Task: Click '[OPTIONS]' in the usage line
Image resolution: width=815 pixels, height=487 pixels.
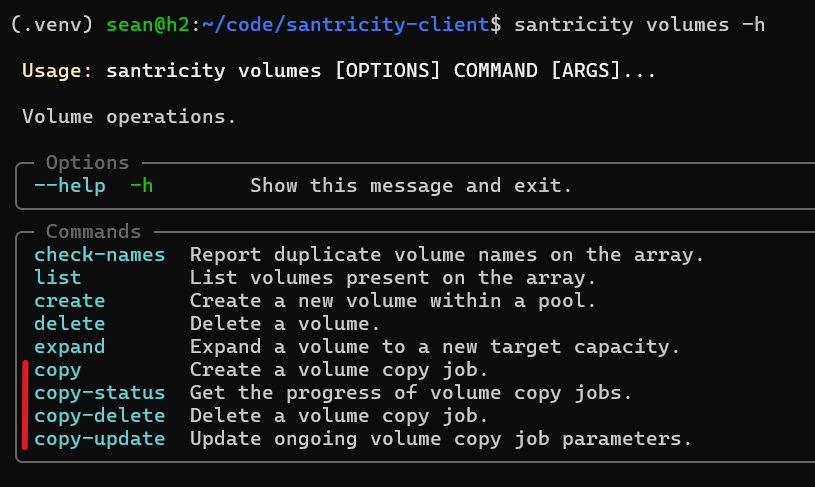Action: (x=388, y=70)
